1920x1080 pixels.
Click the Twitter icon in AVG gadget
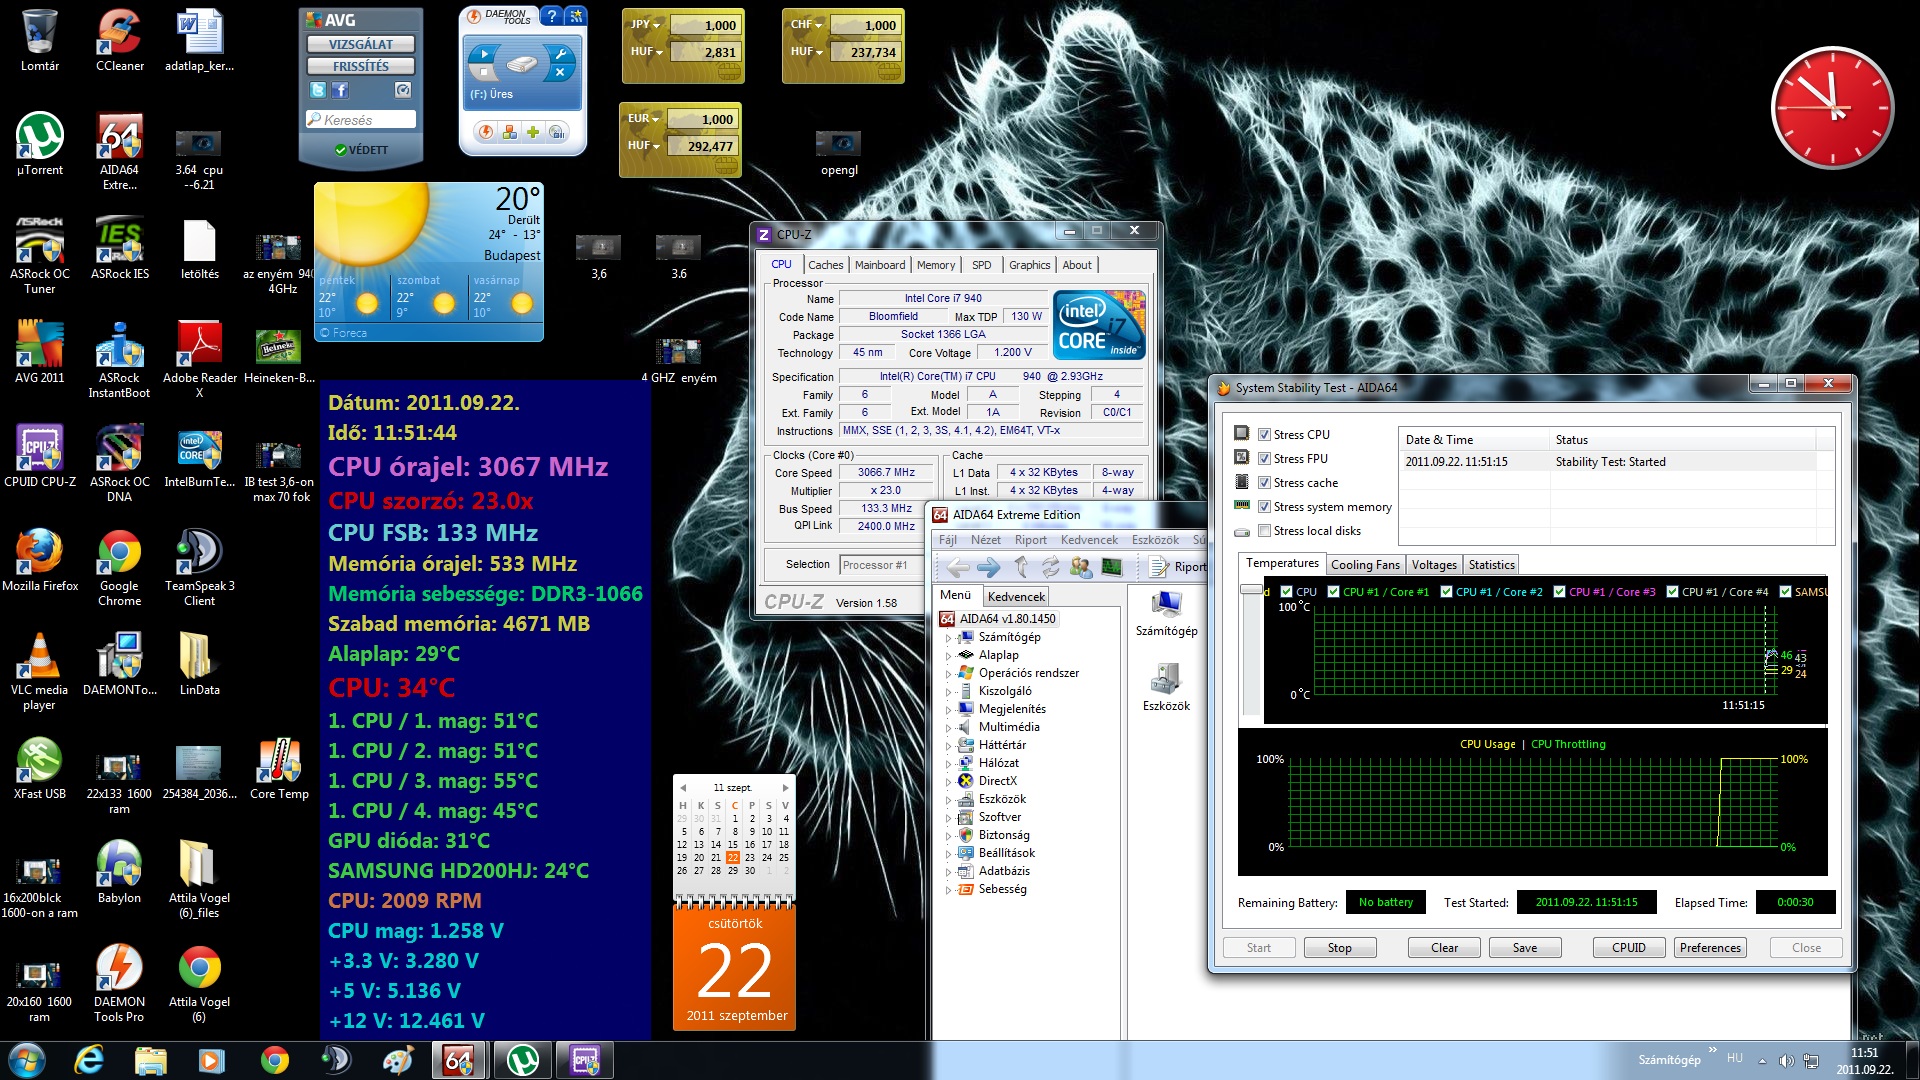click(318, 90)
